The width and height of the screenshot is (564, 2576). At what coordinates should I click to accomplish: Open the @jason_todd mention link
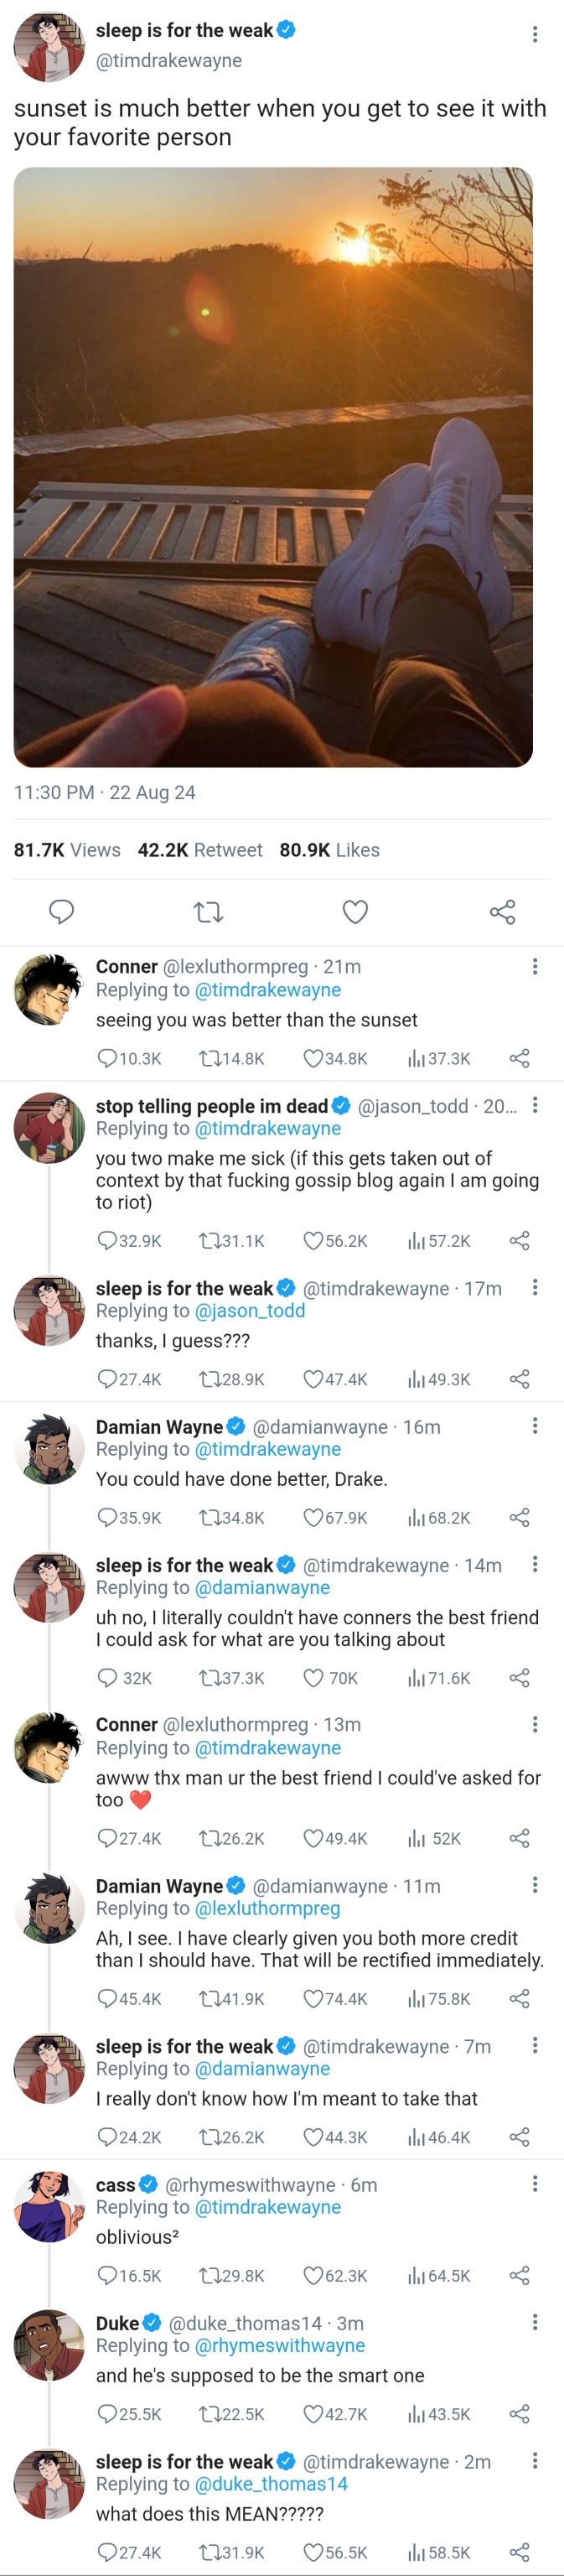[x=250, y=1310]
